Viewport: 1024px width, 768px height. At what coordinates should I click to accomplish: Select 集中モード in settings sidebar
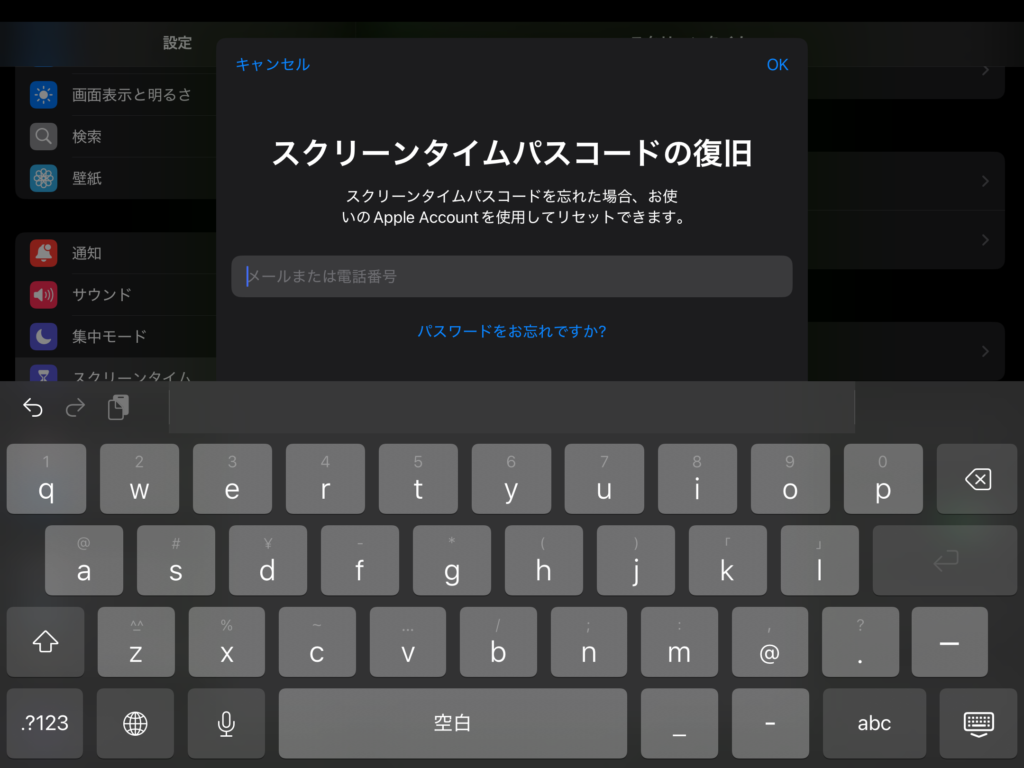(109, 337)
